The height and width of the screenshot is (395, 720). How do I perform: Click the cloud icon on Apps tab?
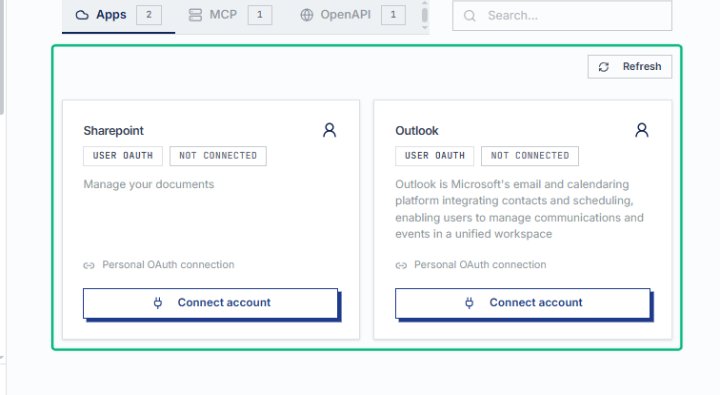tap(82, 15)
